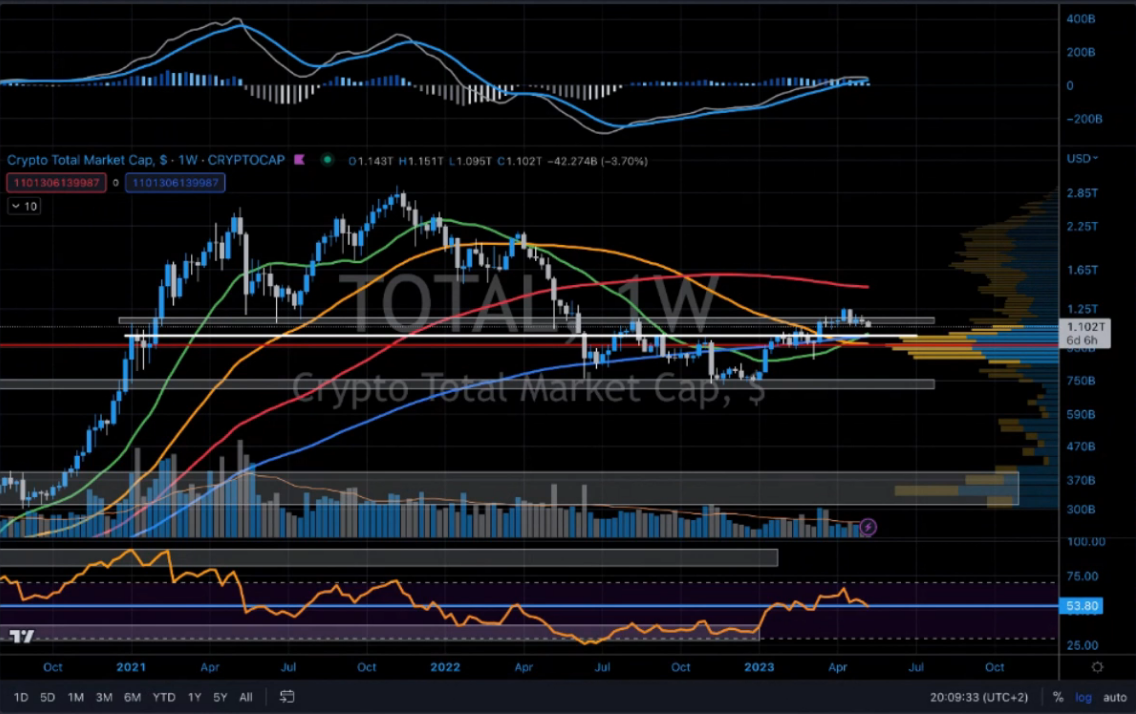Click the TradingView logo on chart
Image resolution: width=1136 pixels, height=714 pixels.
(20, 636)
